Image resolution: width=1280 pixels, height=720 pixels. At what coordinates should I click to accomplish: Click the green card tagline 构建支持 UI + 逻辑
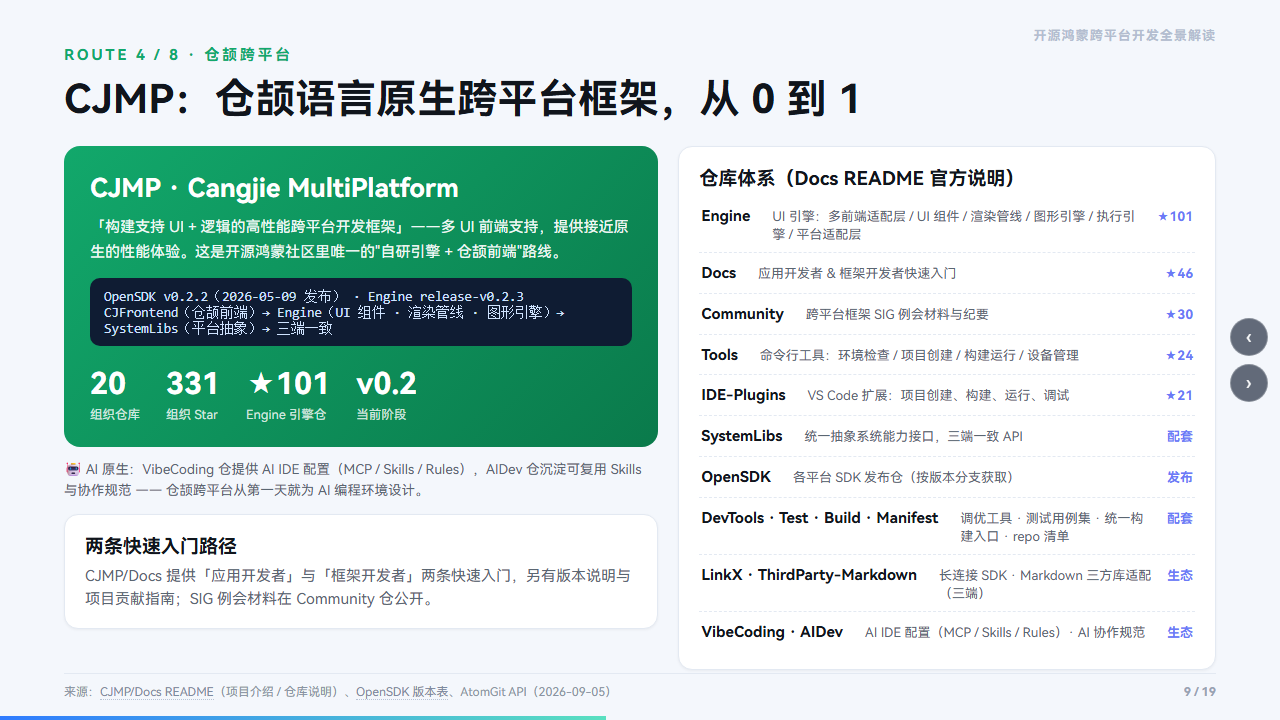pos(360,239)
